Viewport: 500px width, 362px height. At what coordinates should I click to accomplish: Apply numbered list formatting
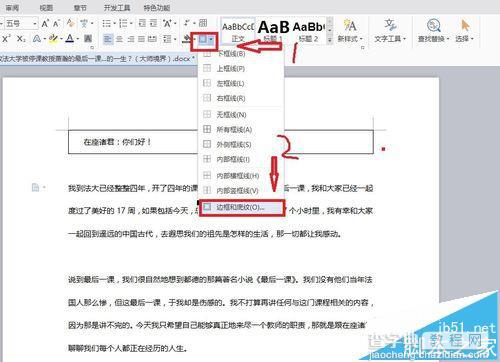(x=123, y=23)
